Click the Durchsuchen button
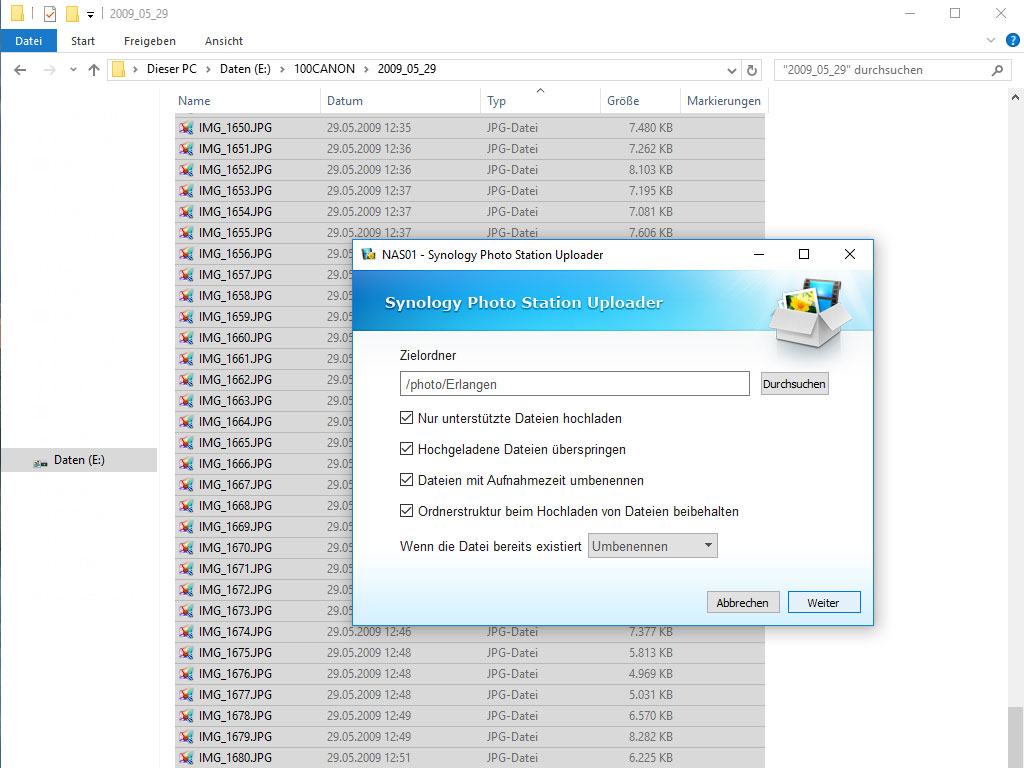Image resolution: width=1024 pixels, height=768 pixels. click(794, 384)
